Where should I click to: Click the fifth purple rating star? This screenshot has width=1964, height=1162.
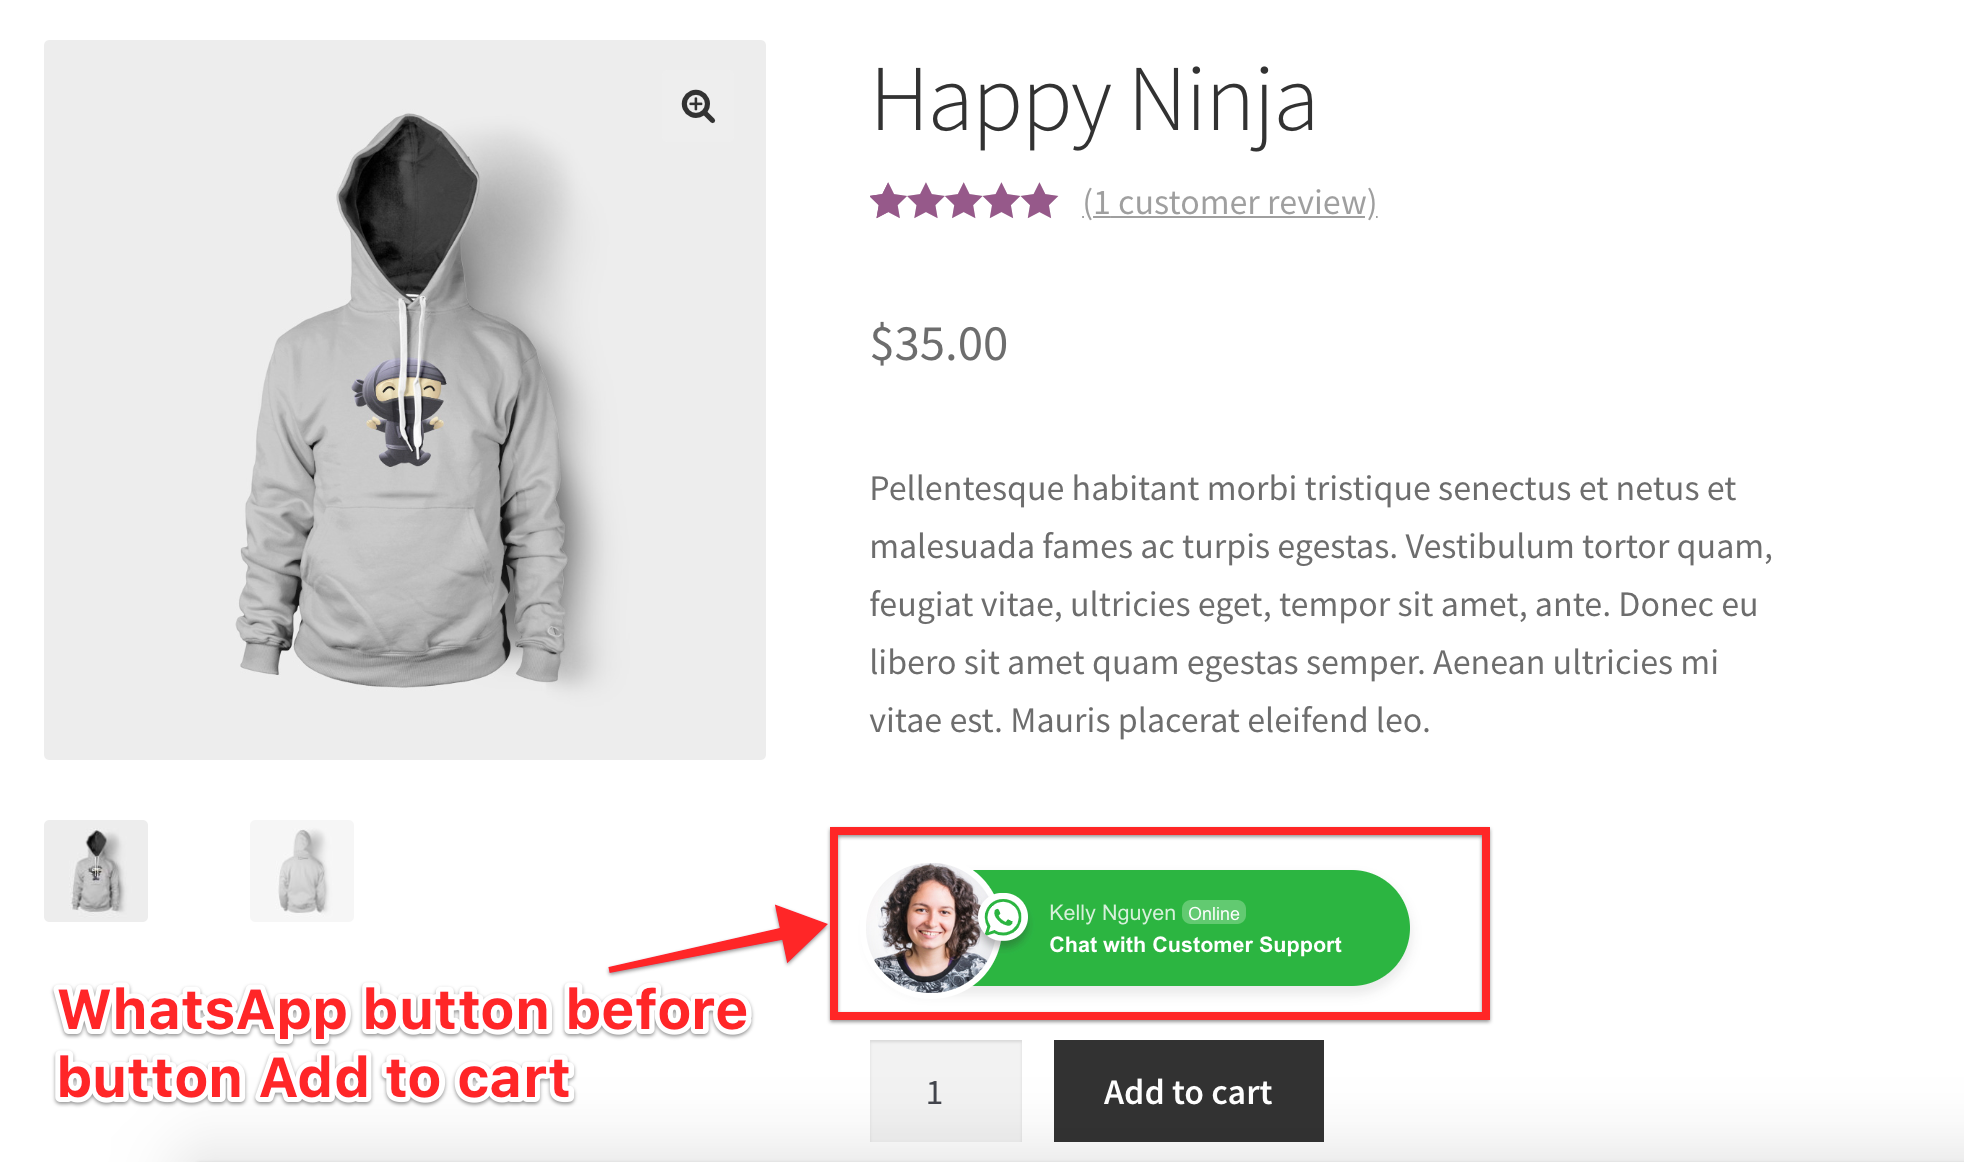tap(1040, 202)
